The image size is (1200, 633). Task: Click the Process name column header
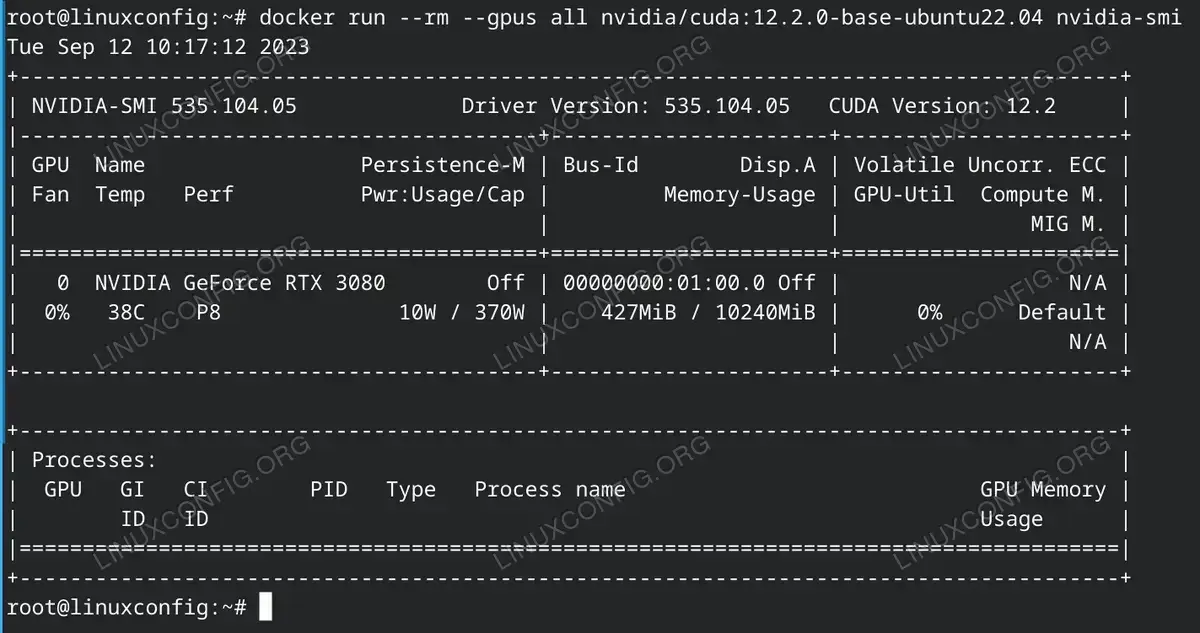tap(550, 490)
